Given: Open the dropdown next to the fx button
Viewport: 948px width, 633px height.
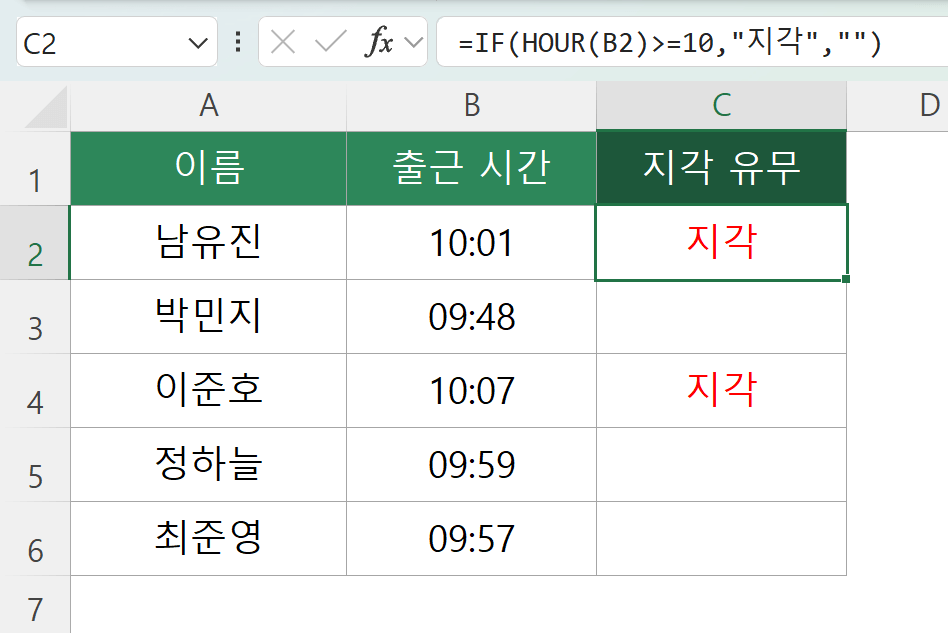Looking at the screenshot, I should coord(416,43).
